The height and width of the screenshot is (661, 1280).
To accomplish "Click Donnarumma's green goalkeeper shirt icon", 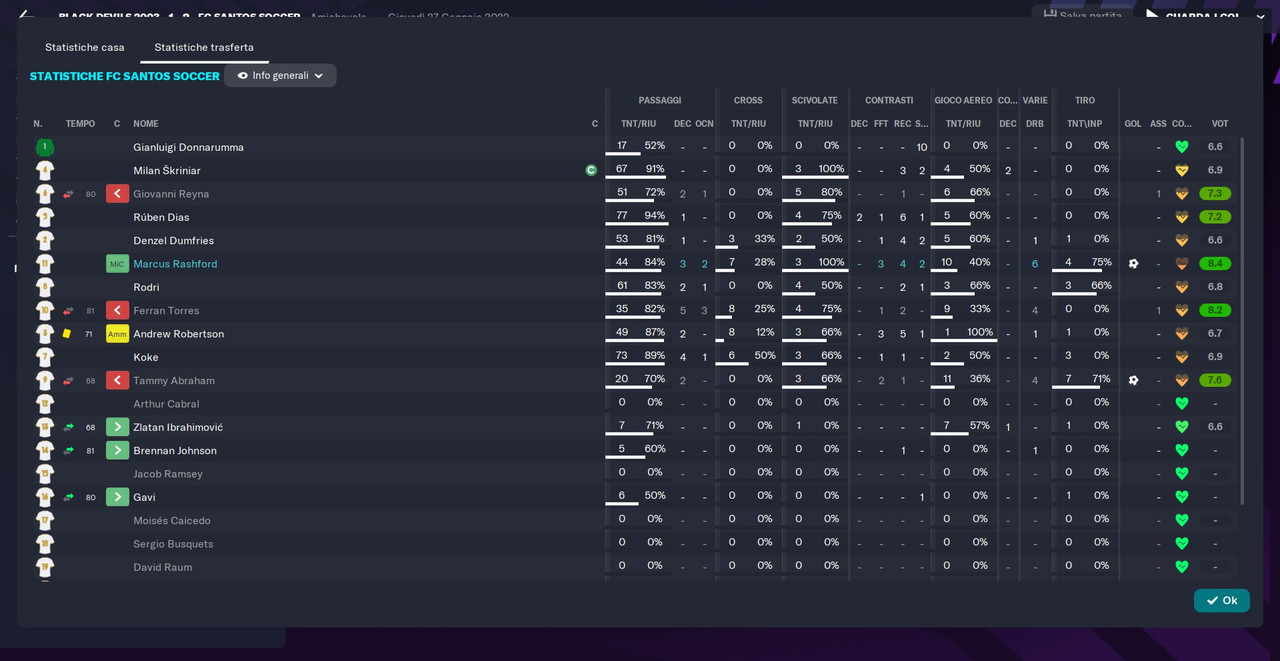I will point(45,147).
